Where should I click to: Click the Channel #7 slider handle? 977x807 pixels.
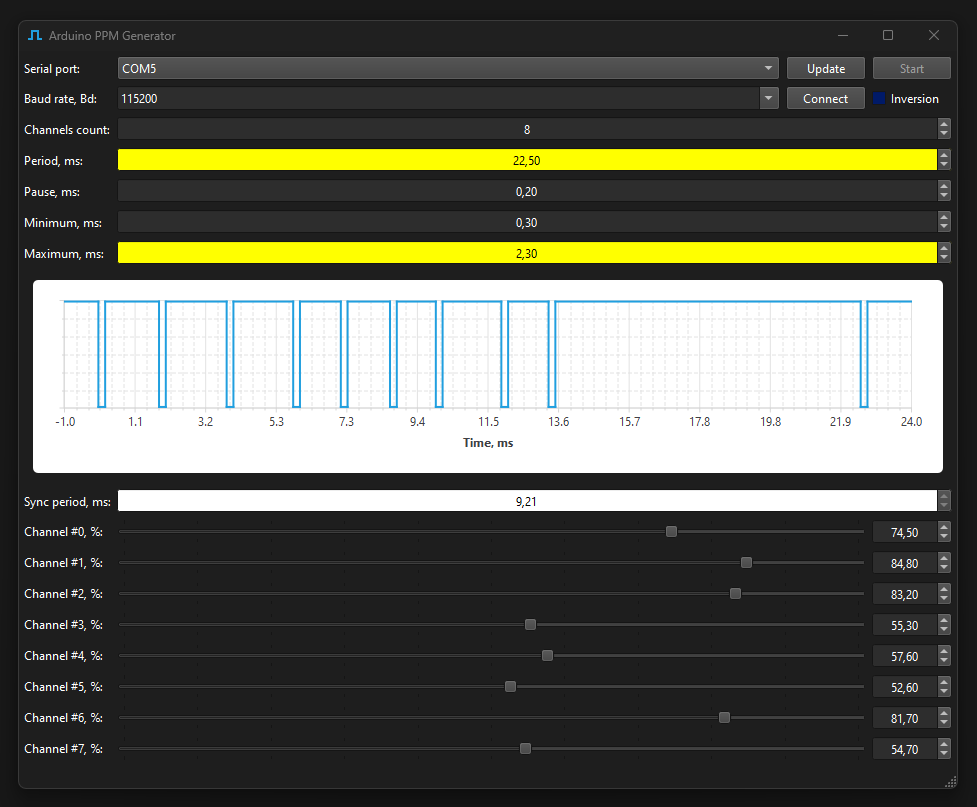click(x=525, y=748)
